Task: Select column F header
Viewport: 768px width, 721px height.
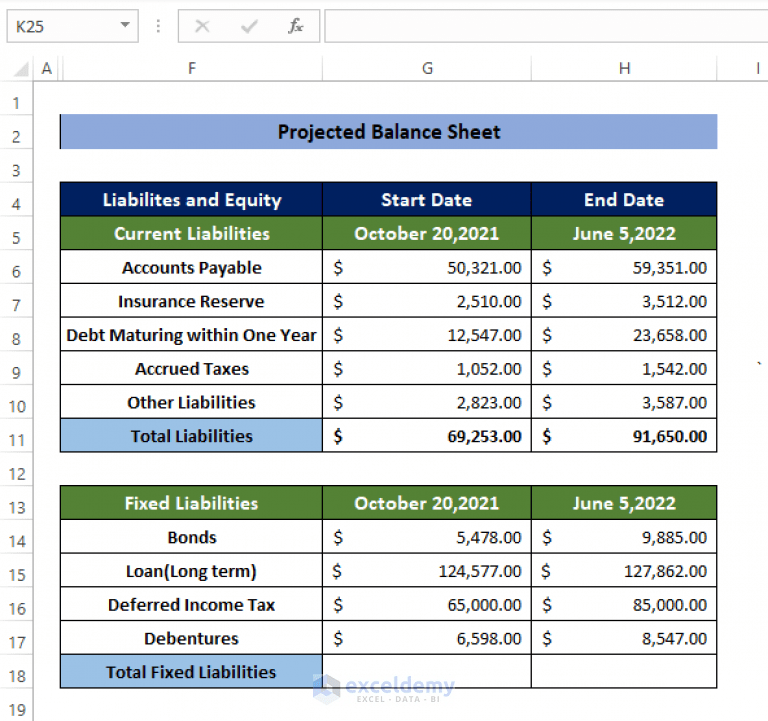Action: coord(192,69)
